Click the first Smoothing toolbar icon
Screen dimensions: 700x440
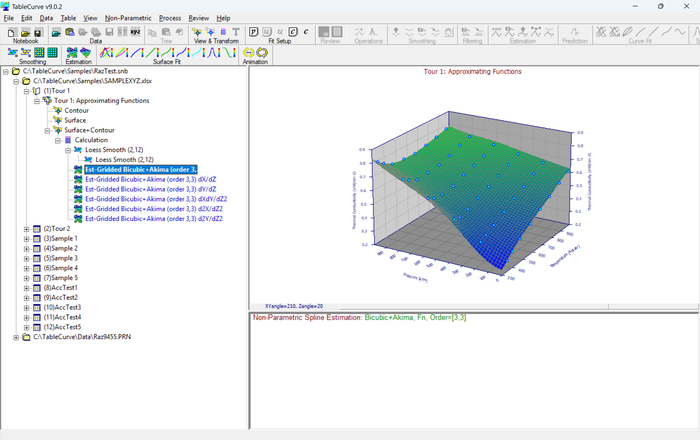coord(12,53)
